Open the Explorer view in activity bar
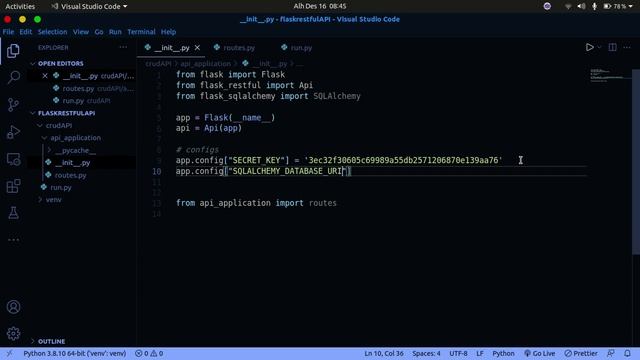Viewport: 640px width, 360px height. (13, 51)
